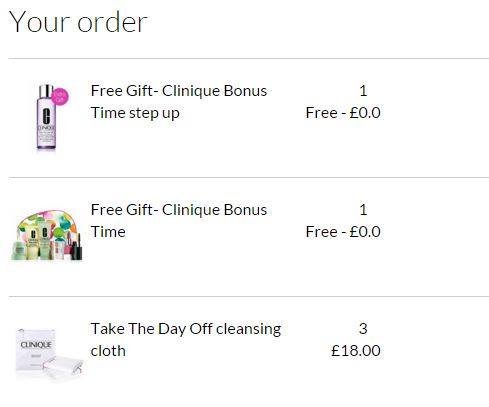Open the colorful makeup bag gift image
489x407 pixels.
[x=48, y=235]
